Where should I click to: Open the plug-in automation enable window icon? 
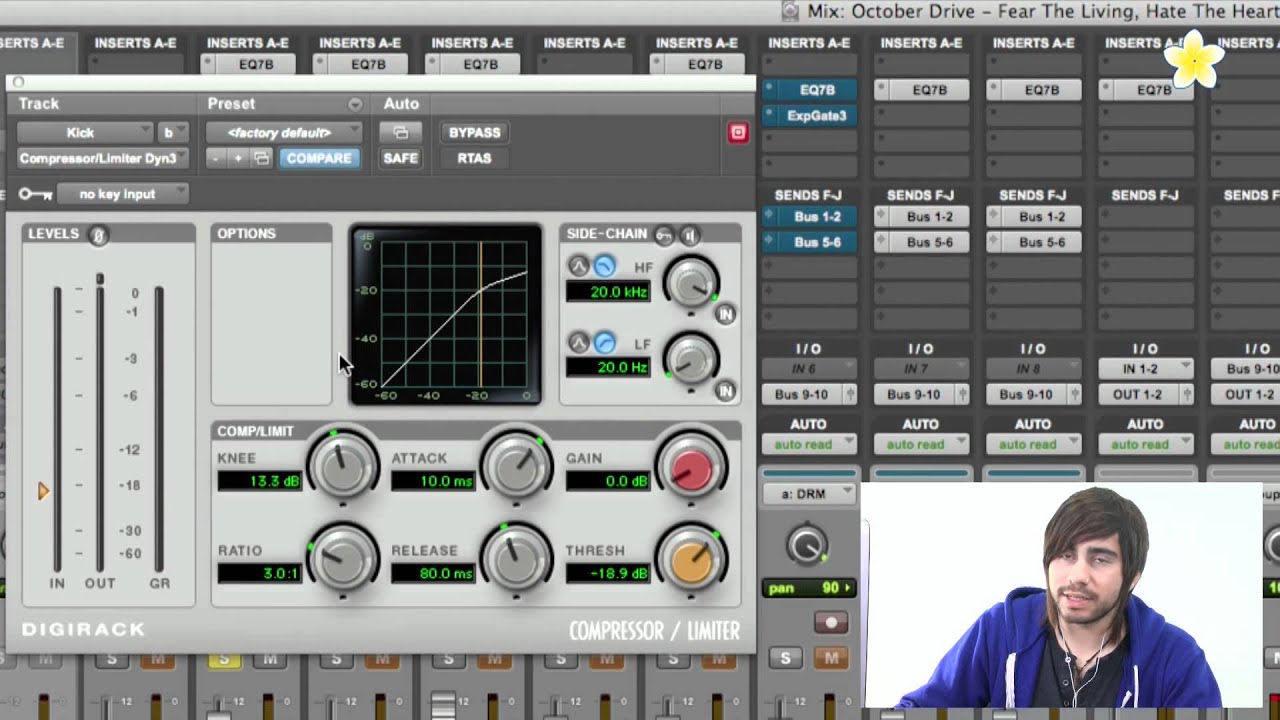click(400, 132)
